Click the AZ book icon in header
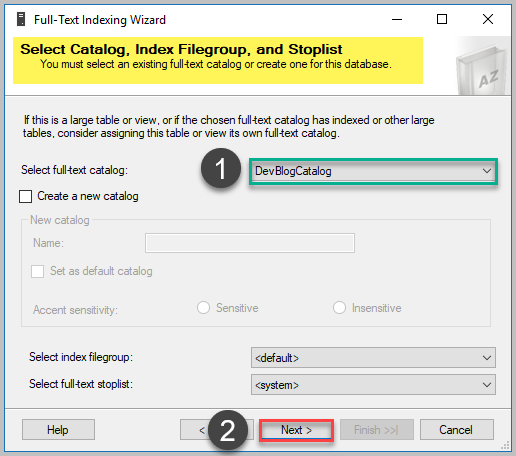Viewport: 516px width, 456px height. [x=482, y=69]
